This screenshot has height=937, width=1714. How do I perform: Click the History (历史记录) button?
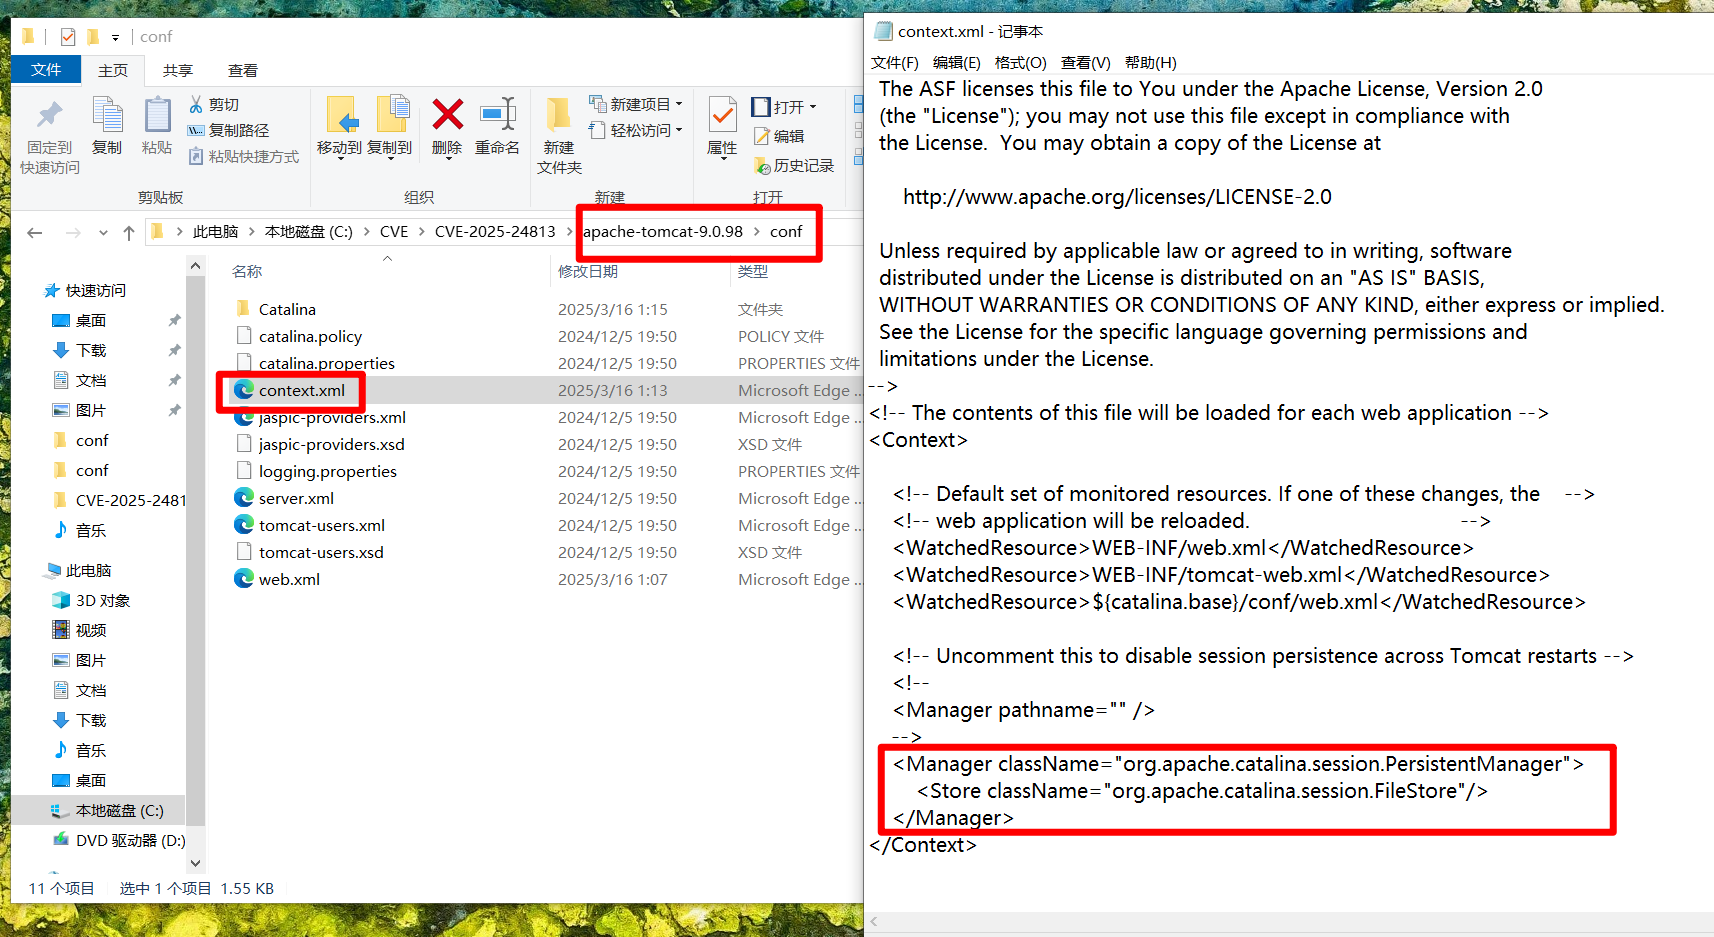794,165
